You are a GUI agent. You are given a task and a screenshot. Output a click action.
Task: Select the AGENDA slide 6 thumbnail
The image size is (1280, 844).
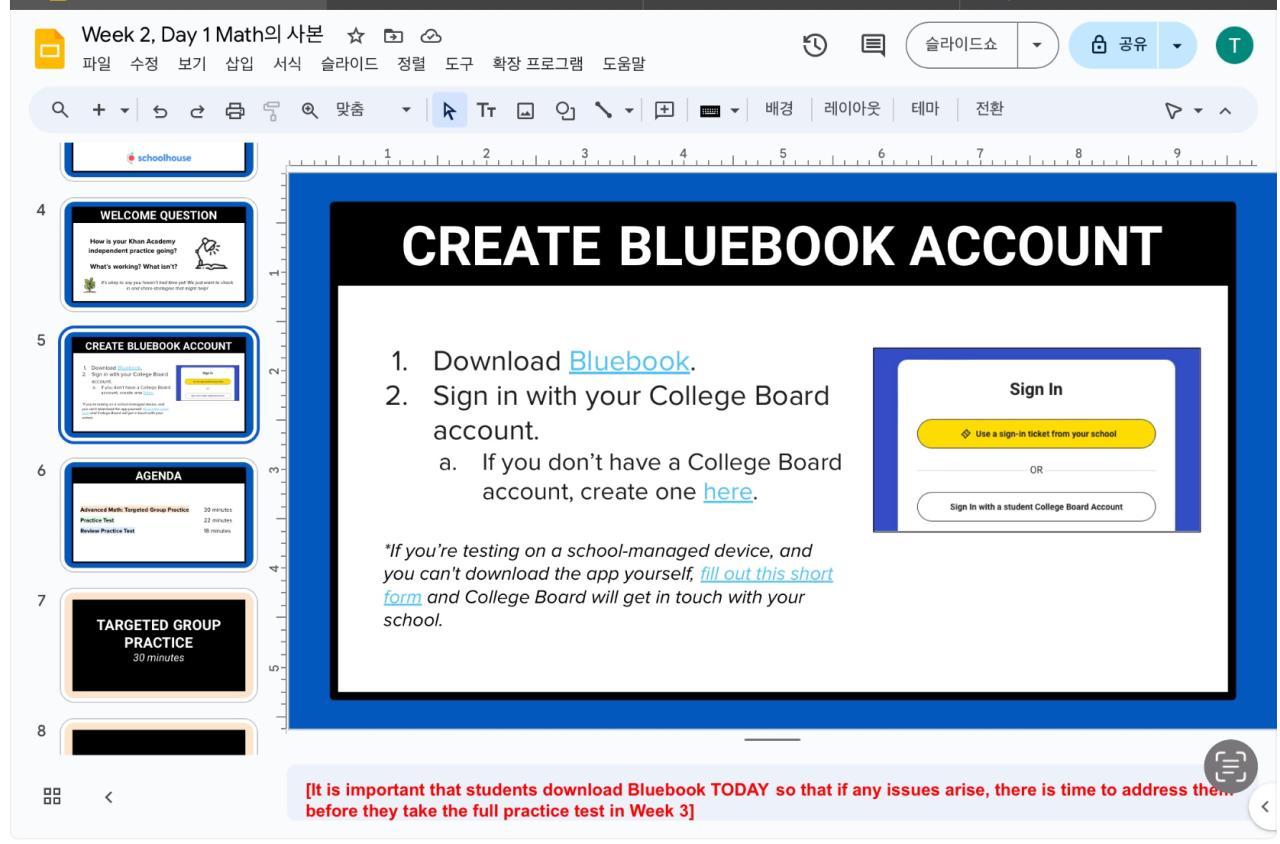click(157, 515)
